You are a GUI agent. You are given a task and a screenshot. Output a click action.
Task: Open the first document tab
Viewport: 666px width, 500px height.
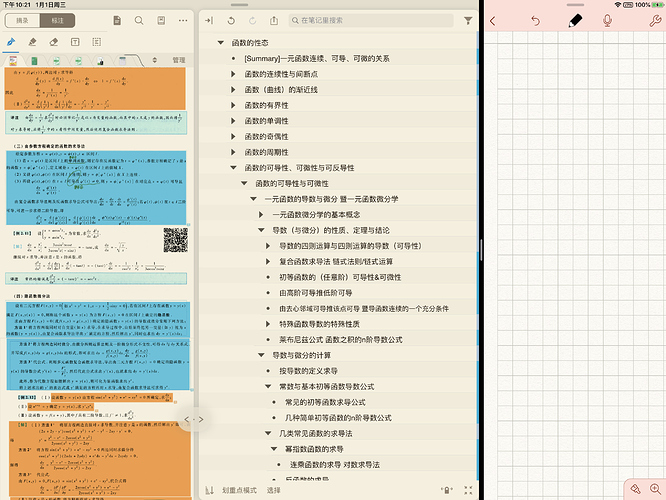(x=13, y=61)
